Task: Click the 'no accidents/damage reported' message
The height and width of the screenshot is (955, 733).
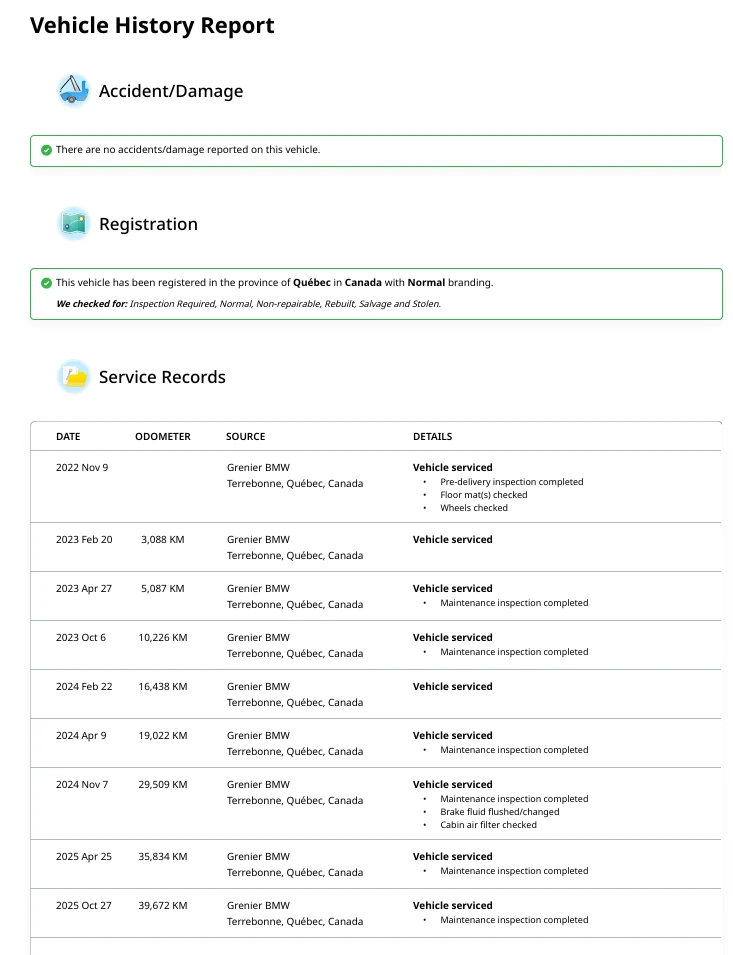Action: tap(188, 150)
